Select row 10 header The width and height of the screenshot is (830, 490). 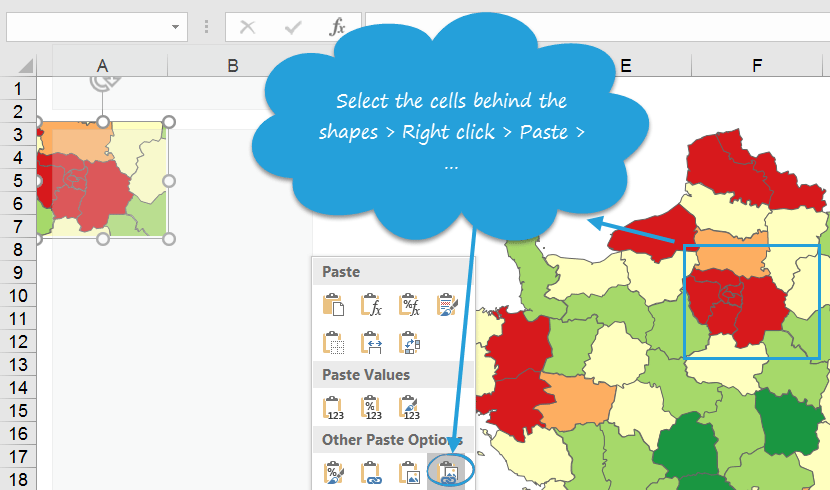coord(18,295)
